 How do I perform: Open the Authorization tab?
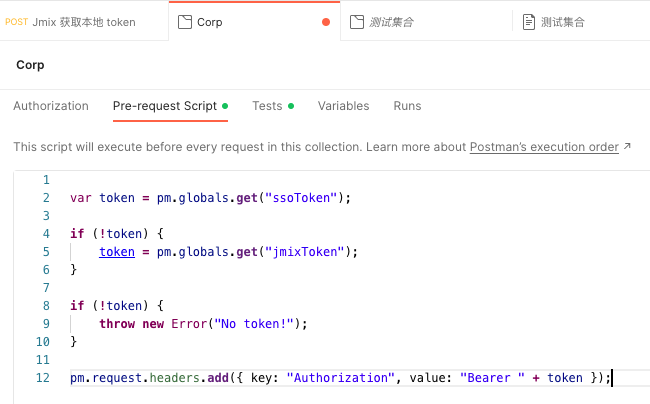(51, 106)
